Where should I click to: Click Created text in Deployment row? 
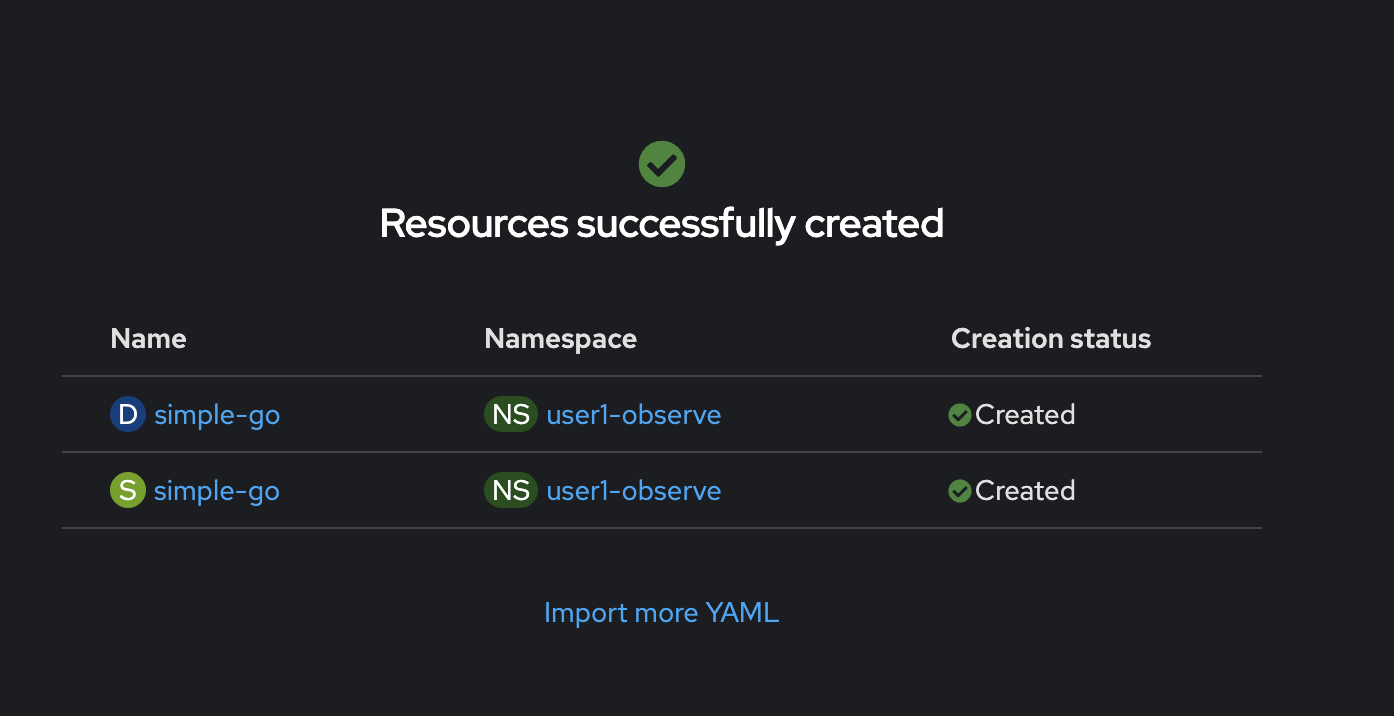click(1025, 415)
